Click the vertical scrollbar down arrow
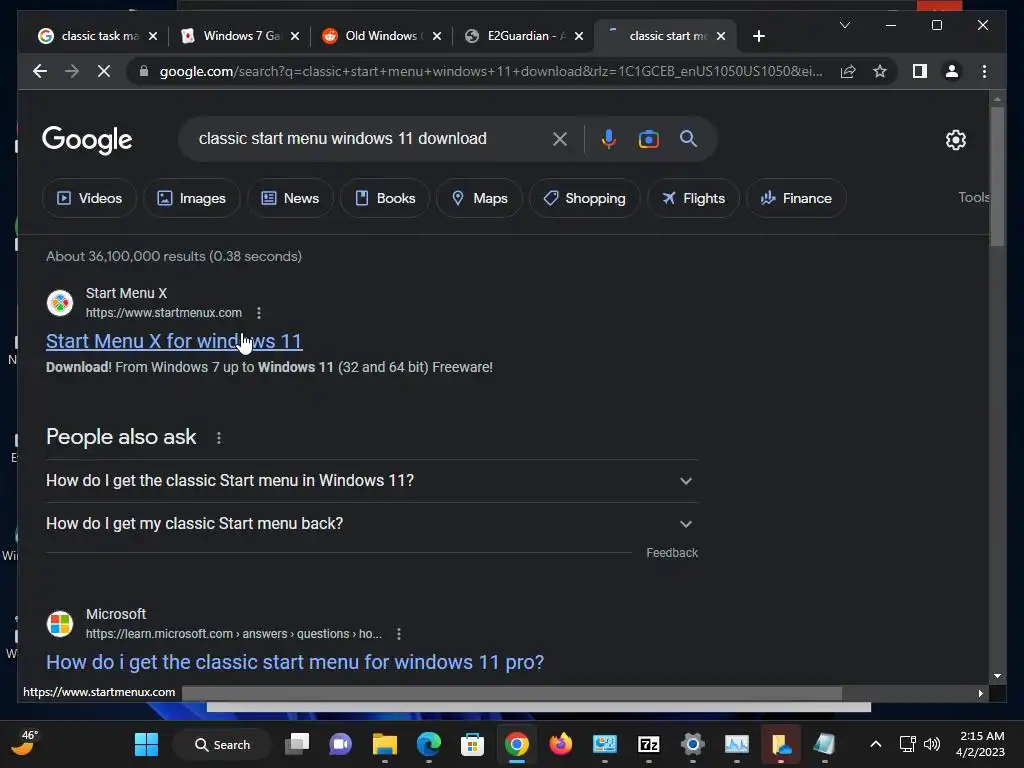Screen dimensions: 1024x768 pyautogui.click(x=997, y=676)
